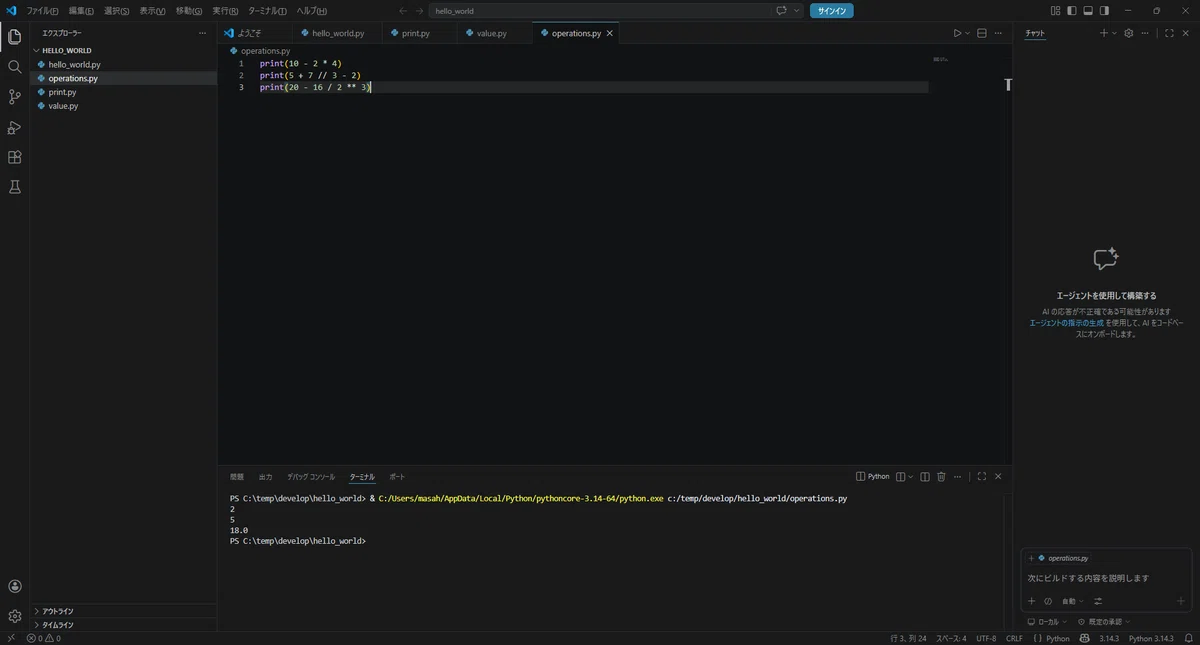Open terminal panel more actions ellipsis

(958, 477)
